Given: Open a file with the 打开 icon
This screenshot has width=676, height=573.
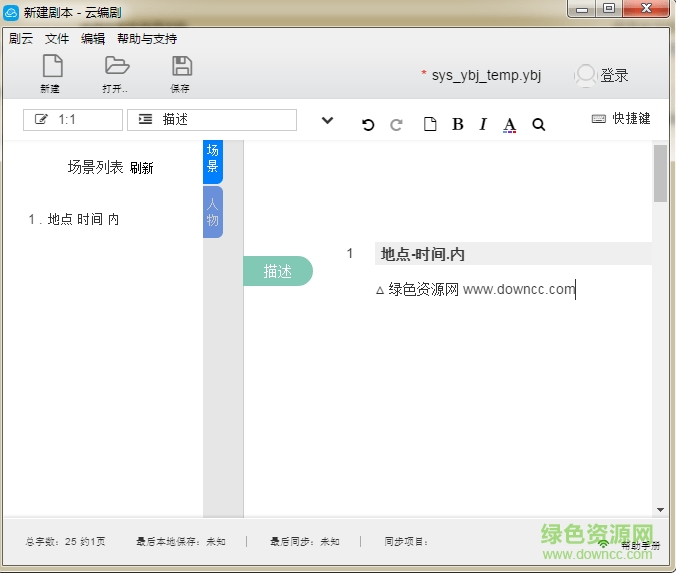Looking at the screenshot, I should click(116, 68).
